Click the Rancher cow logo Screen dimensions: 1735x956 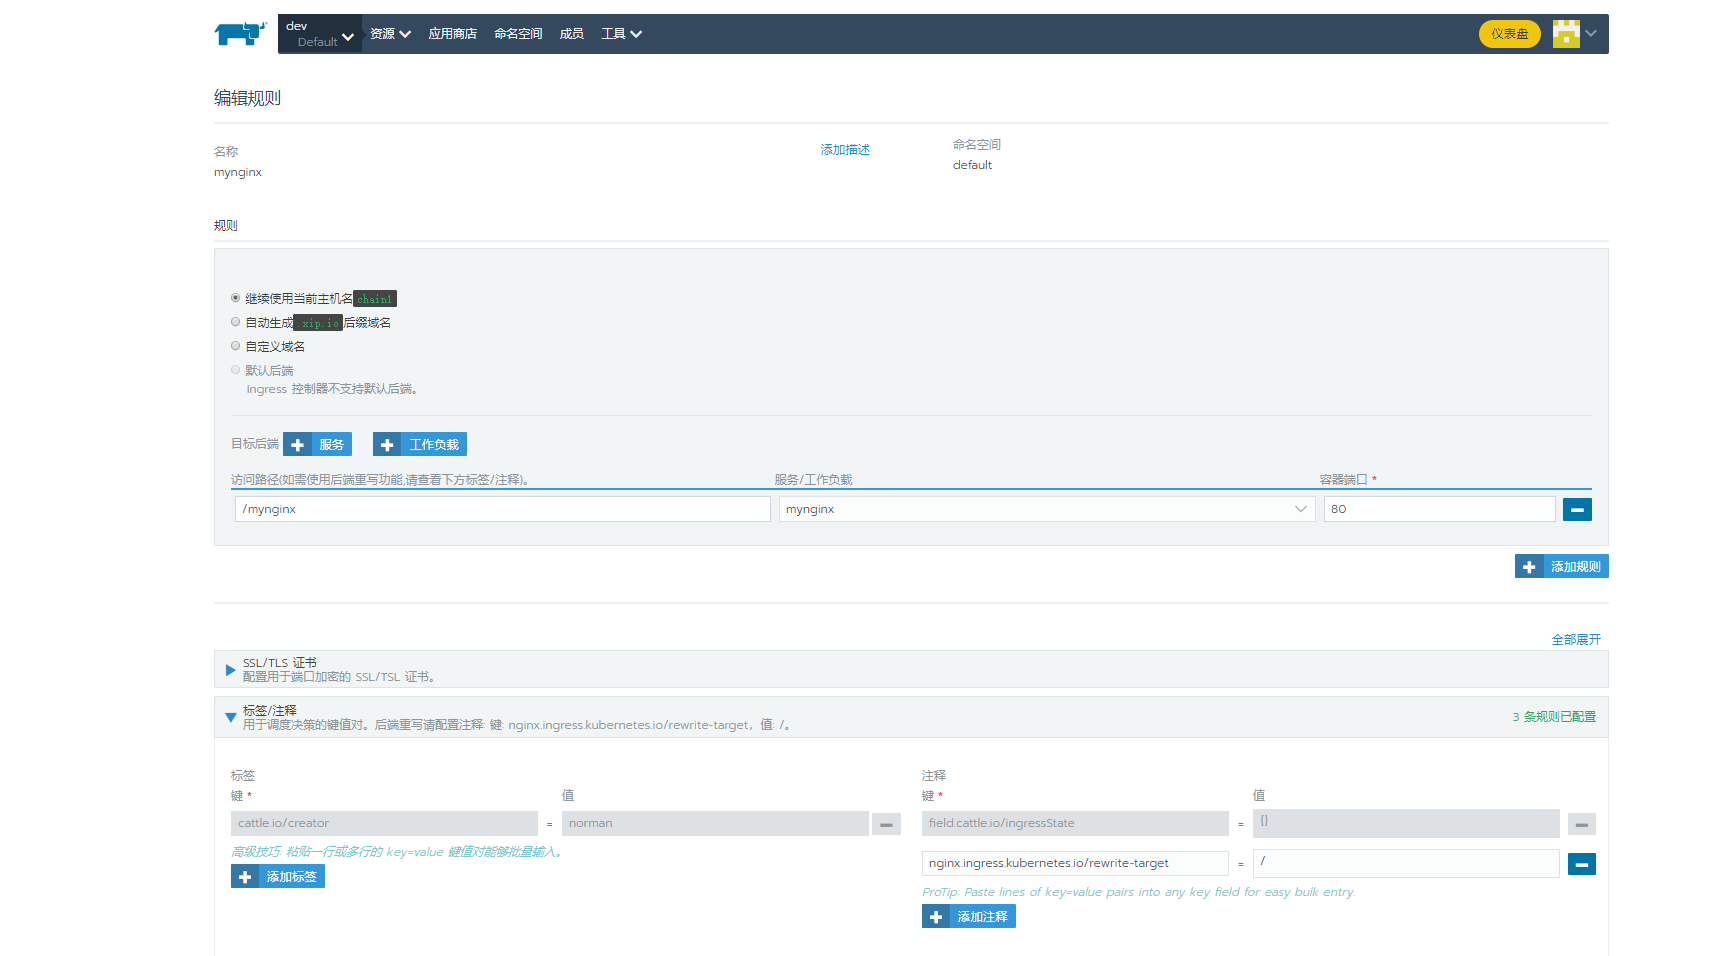click(x=240, y=34)
